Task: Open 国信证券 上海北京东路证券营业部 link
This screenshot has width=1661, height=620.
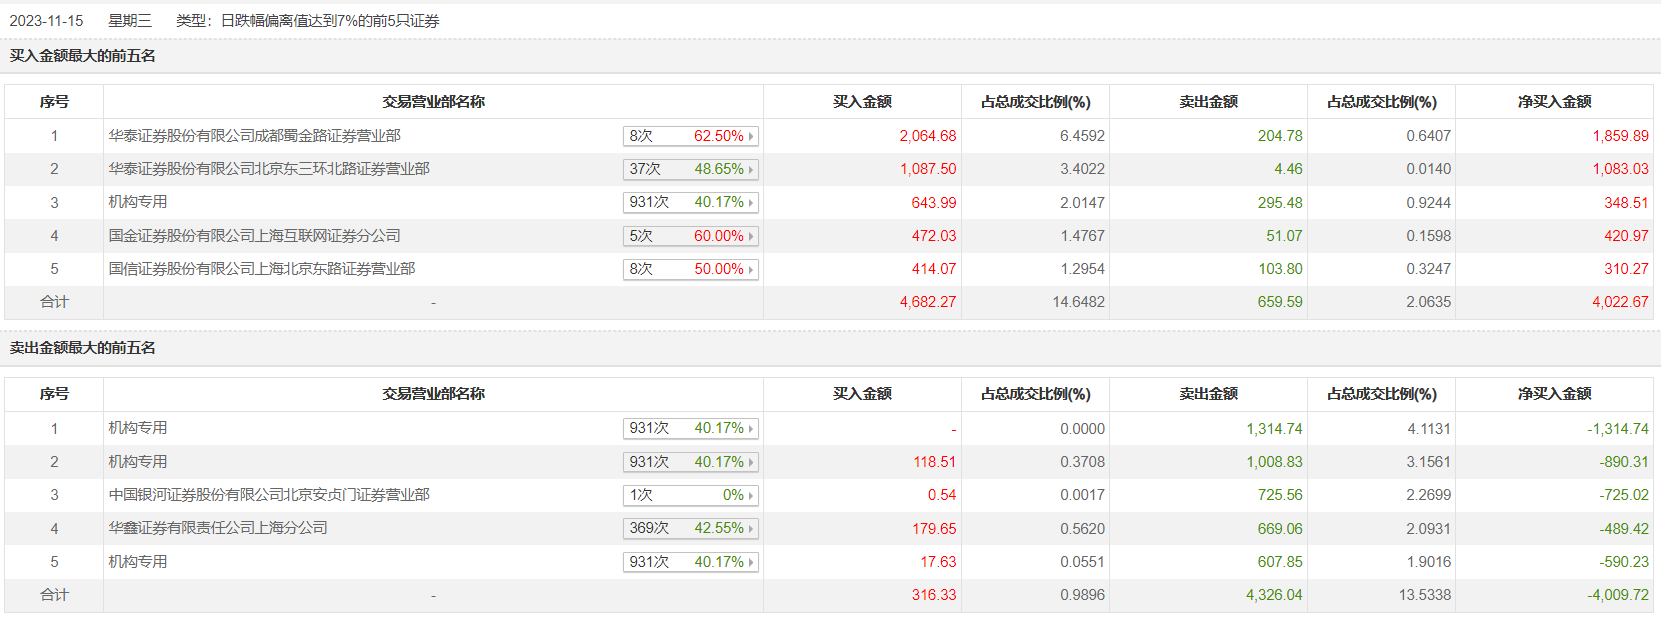Action: click(262, 269)
